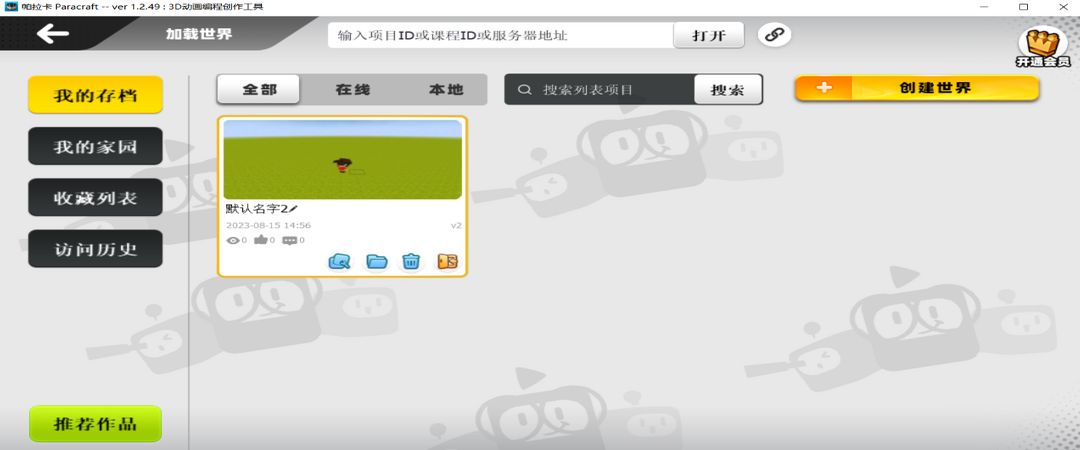Click the magnifier icon in list search box
The image size is (1080, 450).
tap(526, 90)
